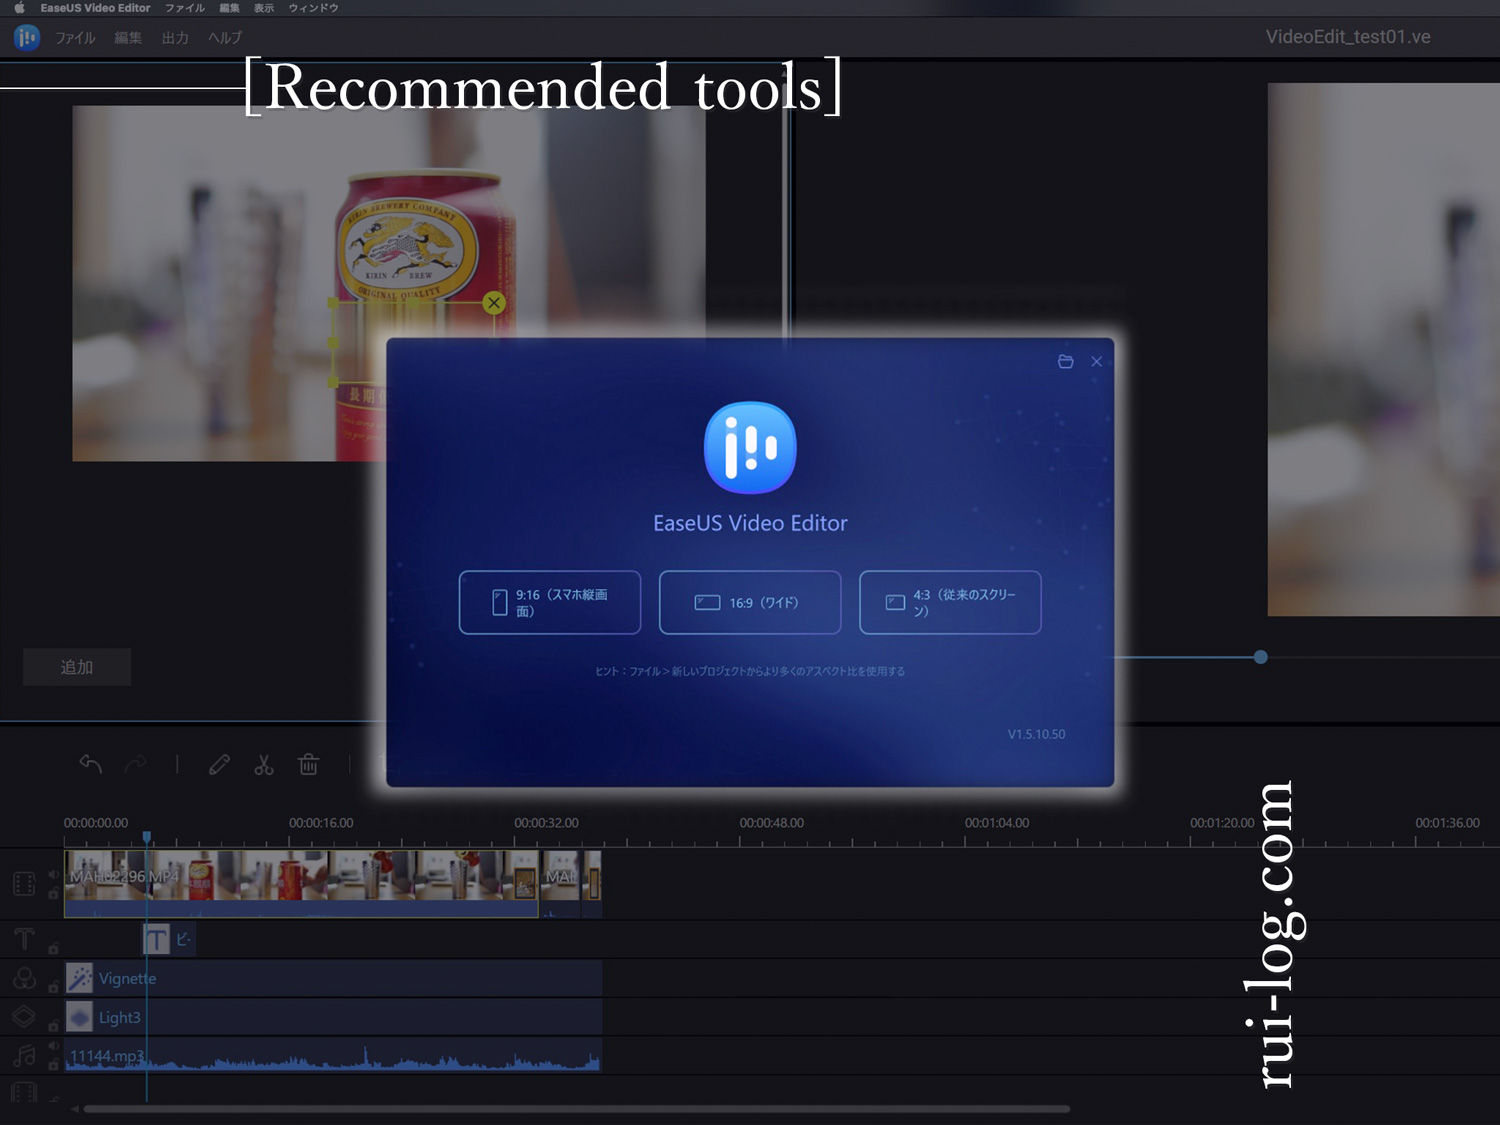Click the 00:01:04.00 mark on the ruler
This screenshot has height=1125, width=1500.
click(997, 823)
